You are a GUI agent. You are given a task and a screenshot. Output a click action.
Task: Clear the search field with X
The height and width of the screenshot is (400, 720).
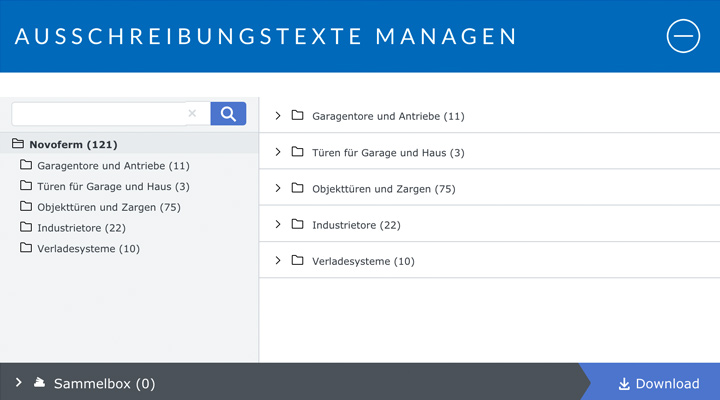[192, 114]
